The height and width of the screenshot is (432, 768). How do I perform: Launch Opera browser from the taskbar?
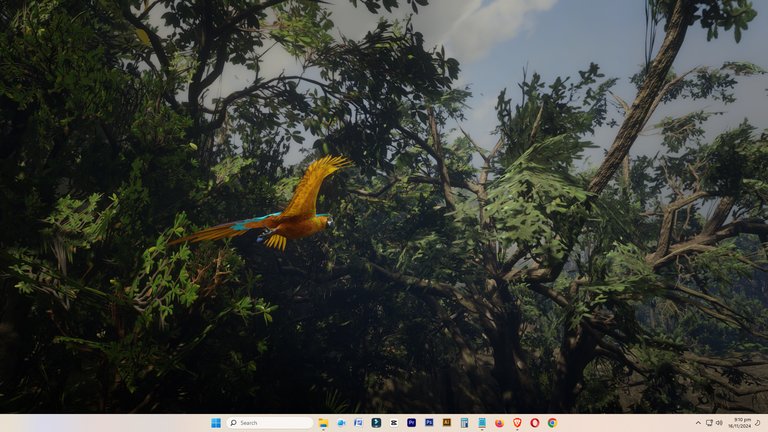(534, 423)
